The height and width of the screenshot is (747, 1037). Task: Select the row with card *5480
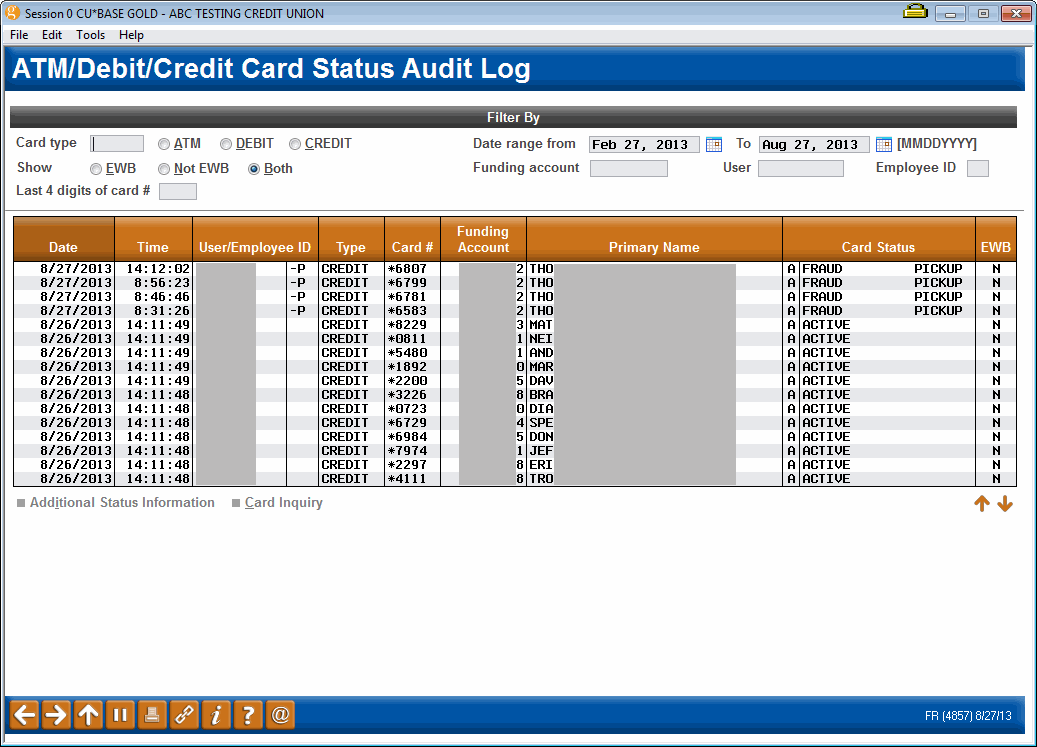(x=515, y=353)
